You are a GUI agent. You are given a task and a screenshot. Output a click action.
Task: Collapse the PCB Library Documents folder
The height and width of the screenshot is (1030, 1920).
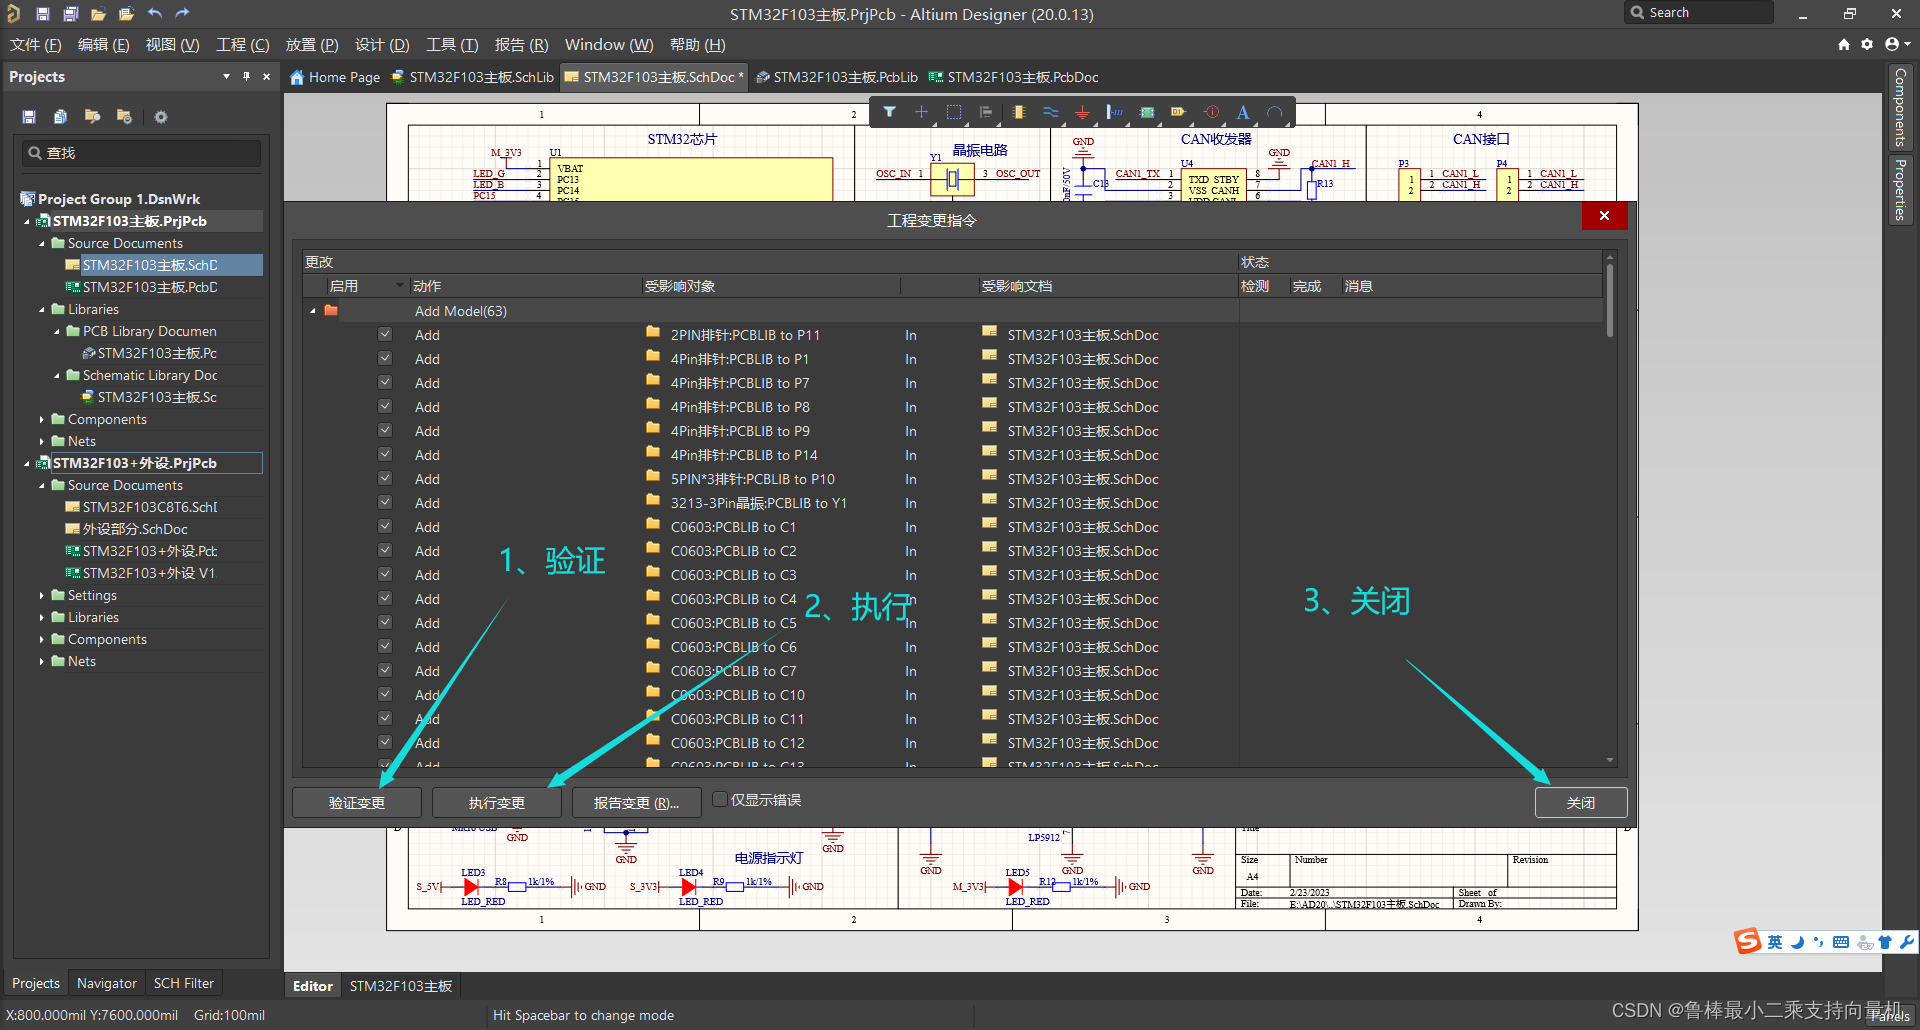[x=57, y=331]
